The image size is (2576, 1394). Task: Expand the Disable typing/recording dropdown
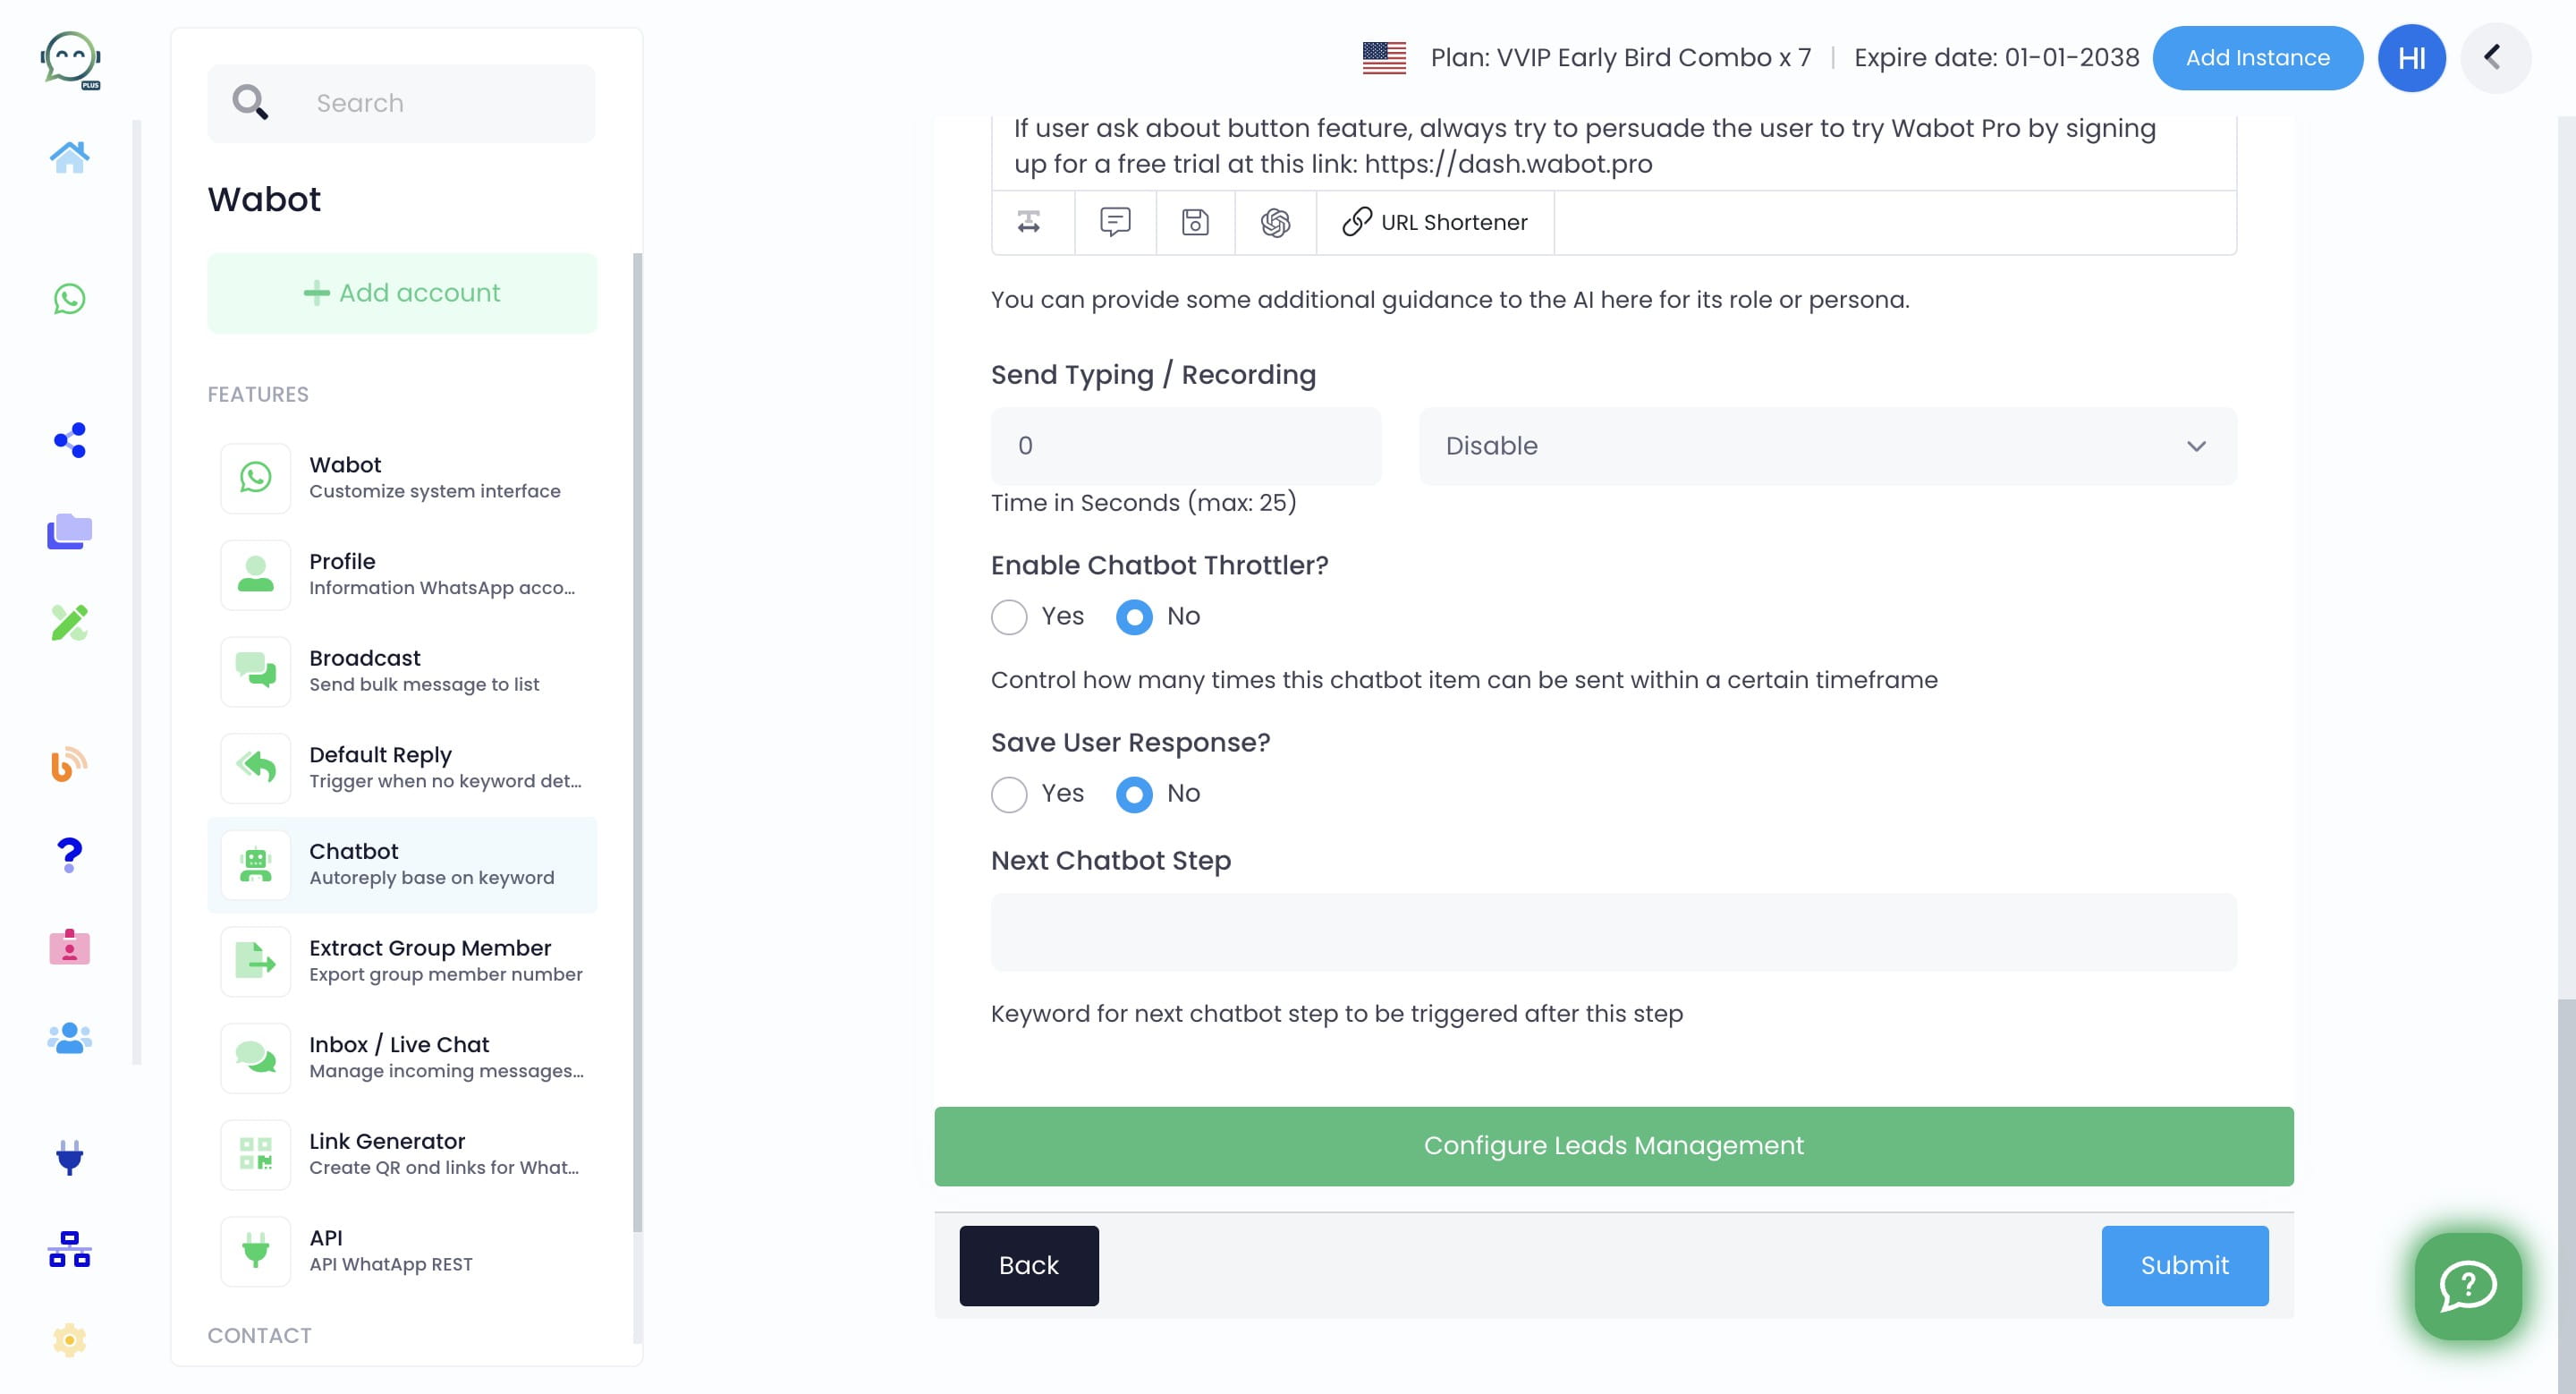pos(1827,446)
